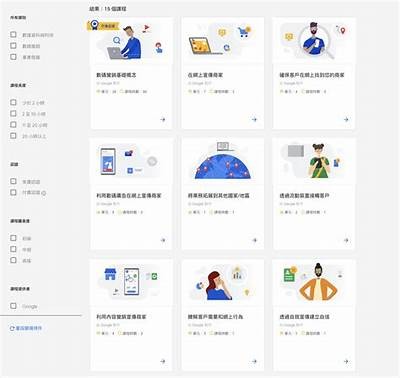Click blue globe illustration thumbnail
The image size is (400, 378).
tap(223, 162)
